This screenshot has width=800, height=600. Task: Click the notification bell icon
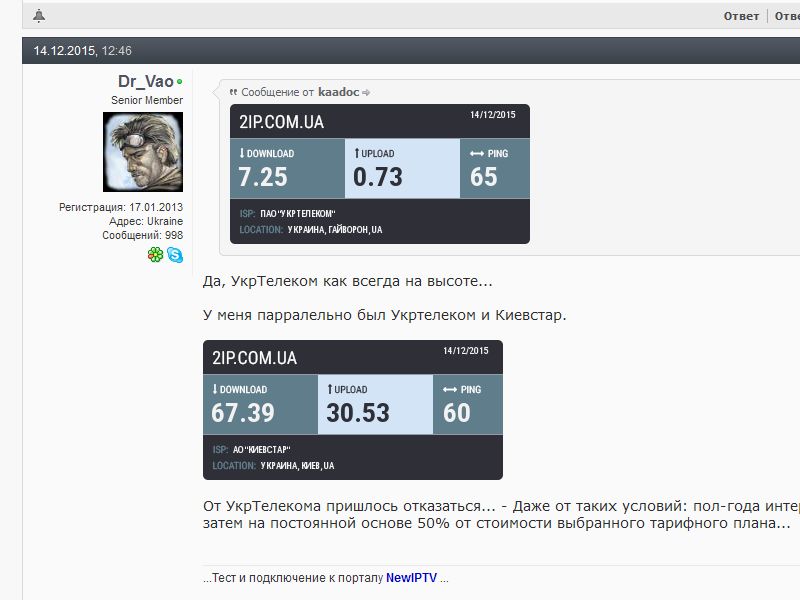pos(39,16)
